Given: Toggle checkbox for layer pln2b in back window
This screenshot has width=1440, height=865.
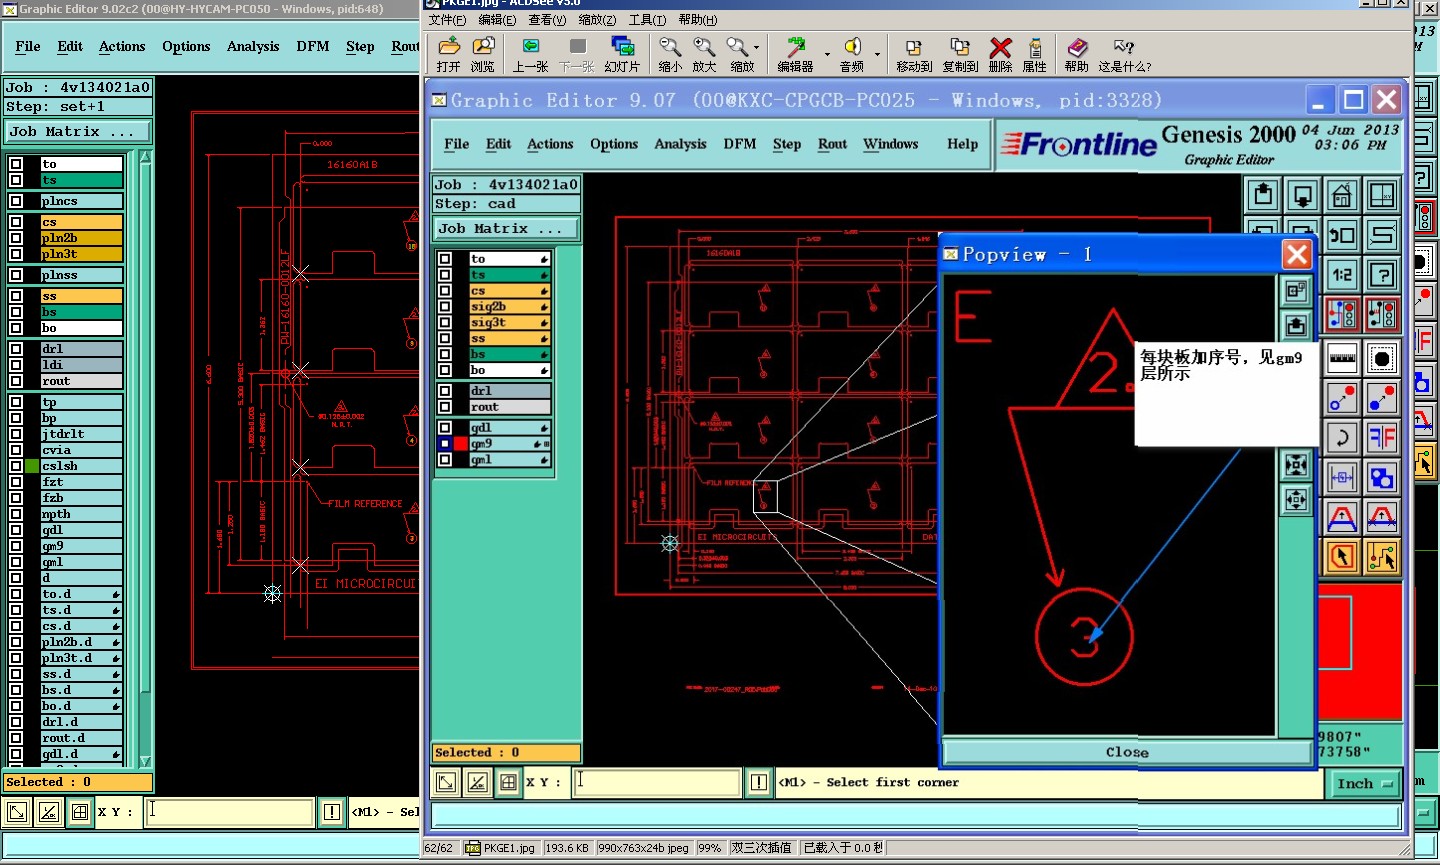Looking at the screenshot, I should coord(16,238).
